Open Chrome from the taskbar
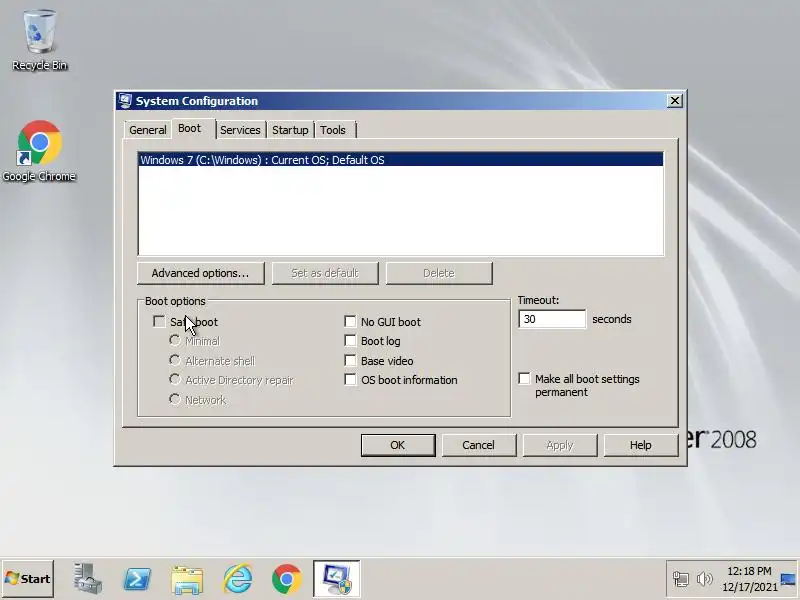 (287, 579)
